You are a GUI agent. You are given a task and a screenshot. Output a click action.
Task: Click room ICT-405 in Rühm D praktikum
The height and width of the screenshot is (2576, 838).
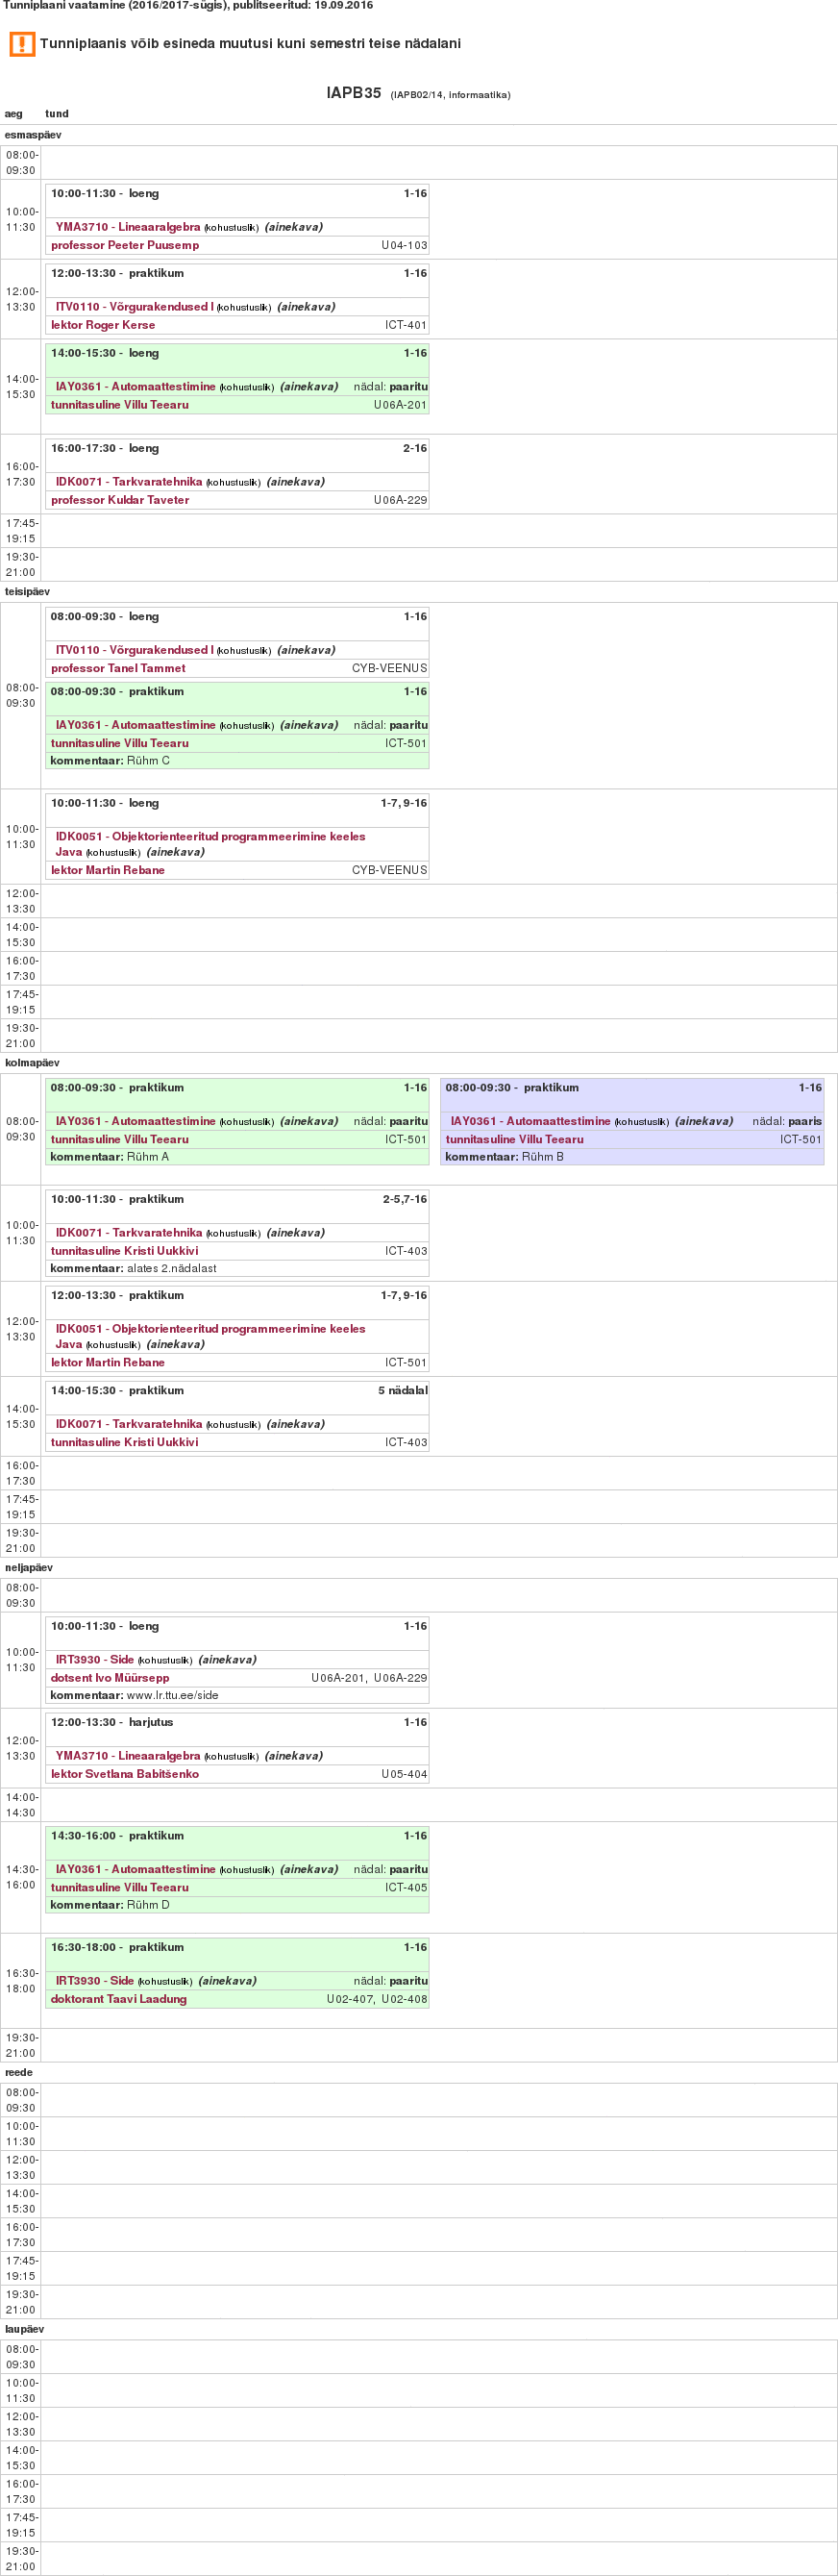pos(406,1888)
